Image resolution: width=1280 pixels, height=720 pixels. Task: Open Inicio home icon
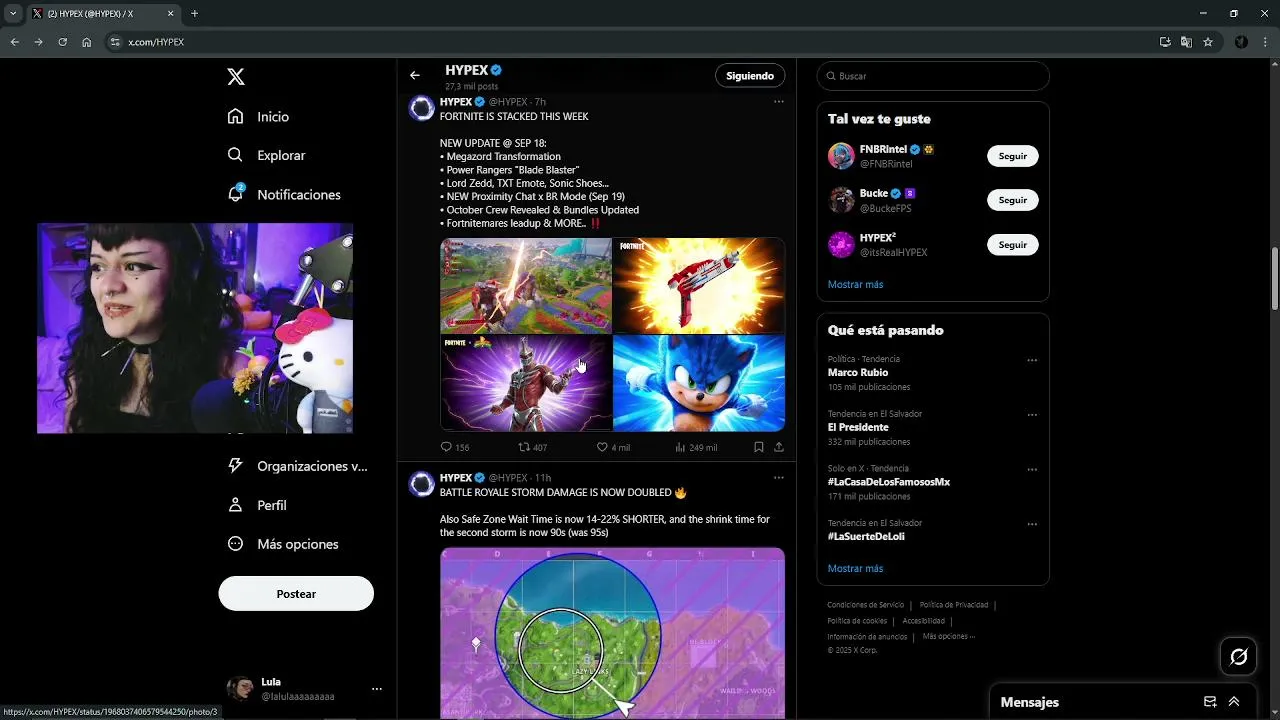tap(235, 116)
